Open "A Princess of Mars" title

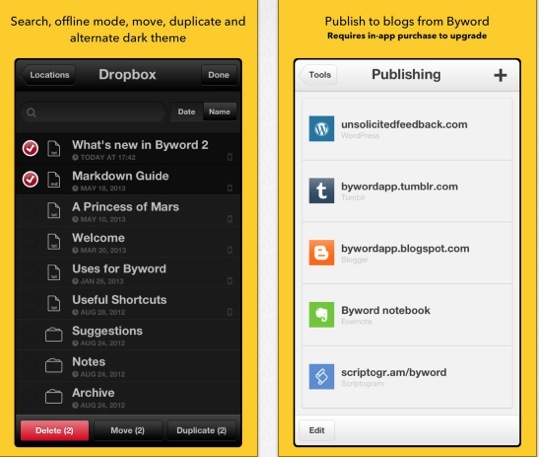(x=125, y=207)
